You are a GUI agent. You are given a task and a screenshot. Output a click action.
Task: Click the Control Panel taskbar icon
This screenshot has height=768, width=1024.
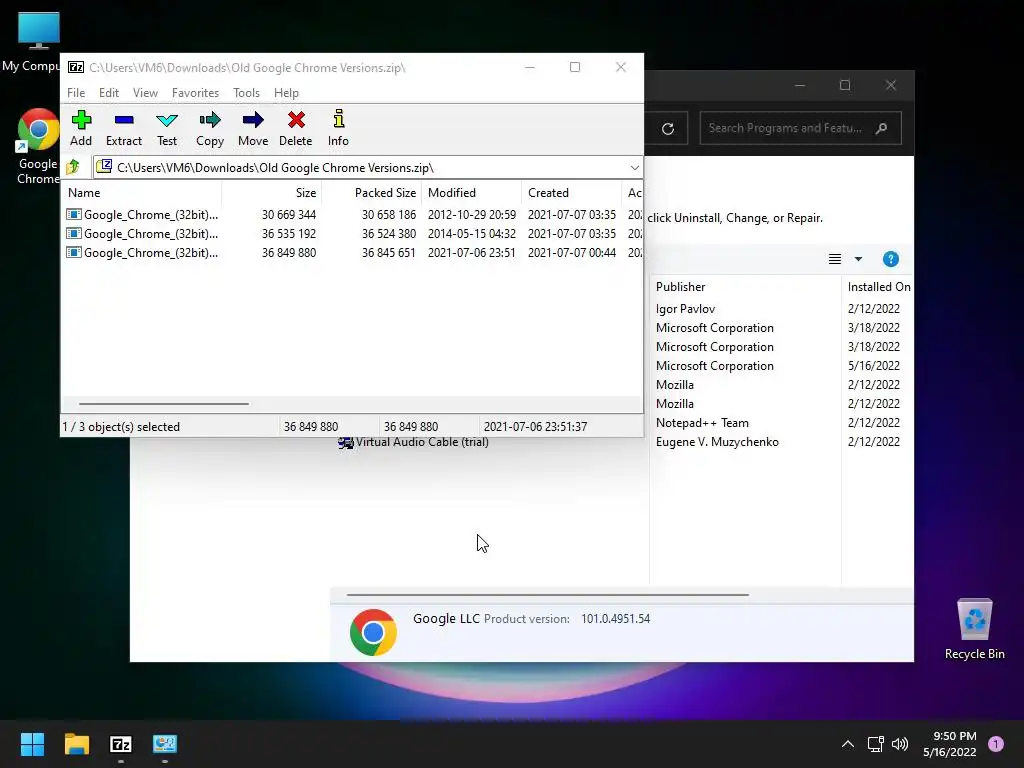(x=165, y=744)
